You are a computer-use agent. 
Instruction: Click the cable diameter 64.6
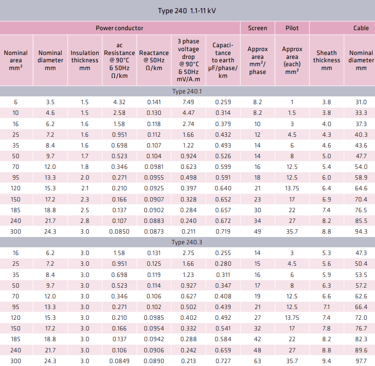[x=361, y=188]
